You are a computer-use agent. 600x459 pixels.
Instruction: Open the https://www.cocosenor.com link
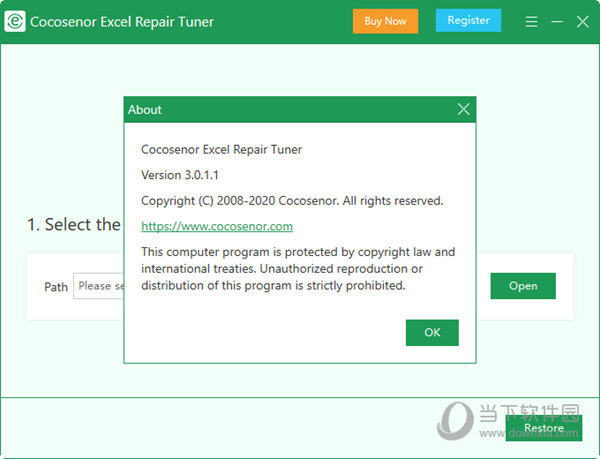tap(217, 226)
